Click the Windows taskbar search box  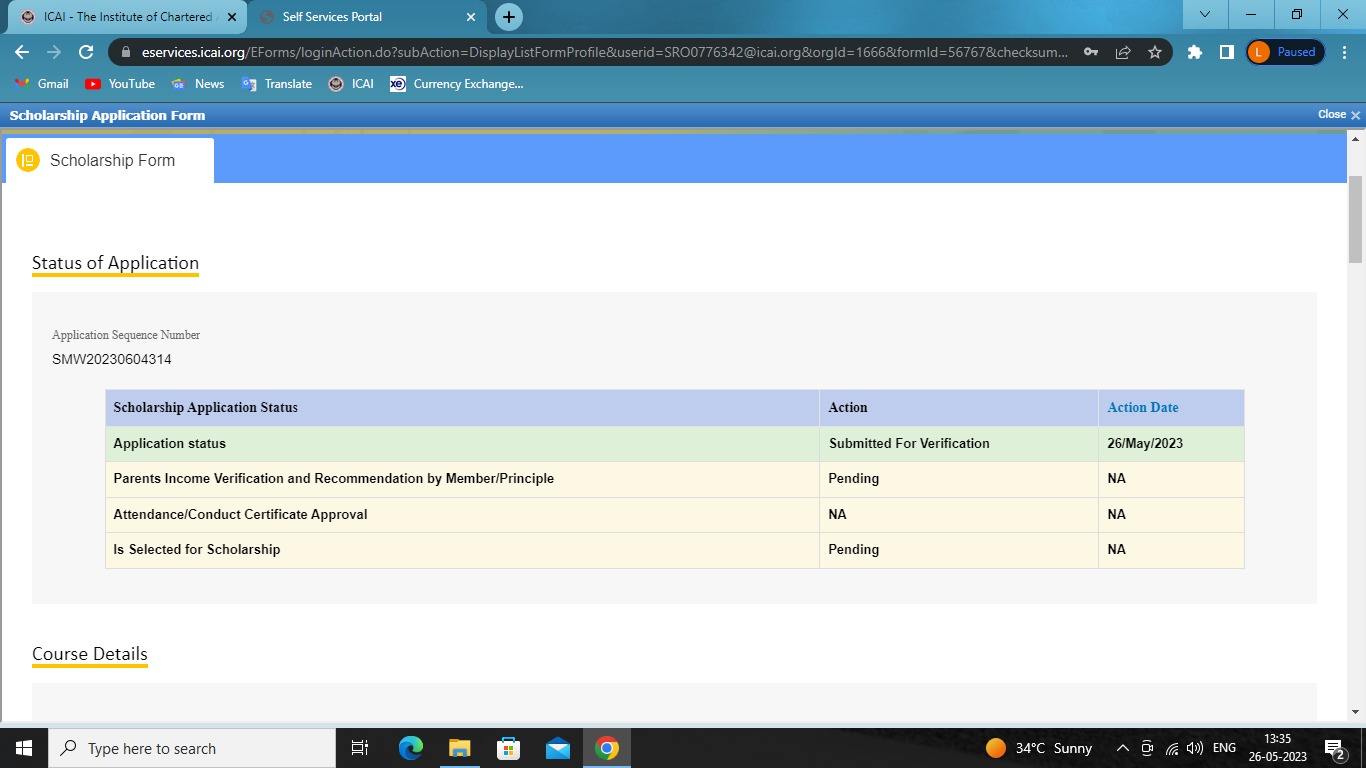click(x=190, y=748)
